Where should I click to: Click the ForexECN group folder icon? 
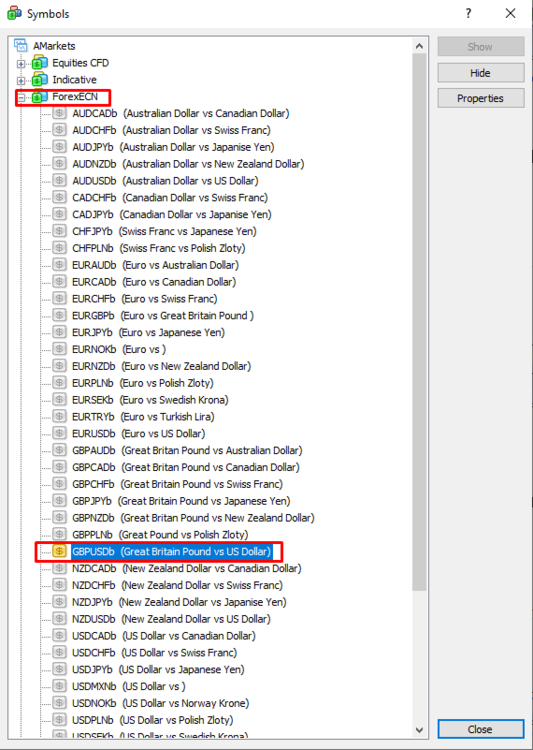click(x=40, y=97)
